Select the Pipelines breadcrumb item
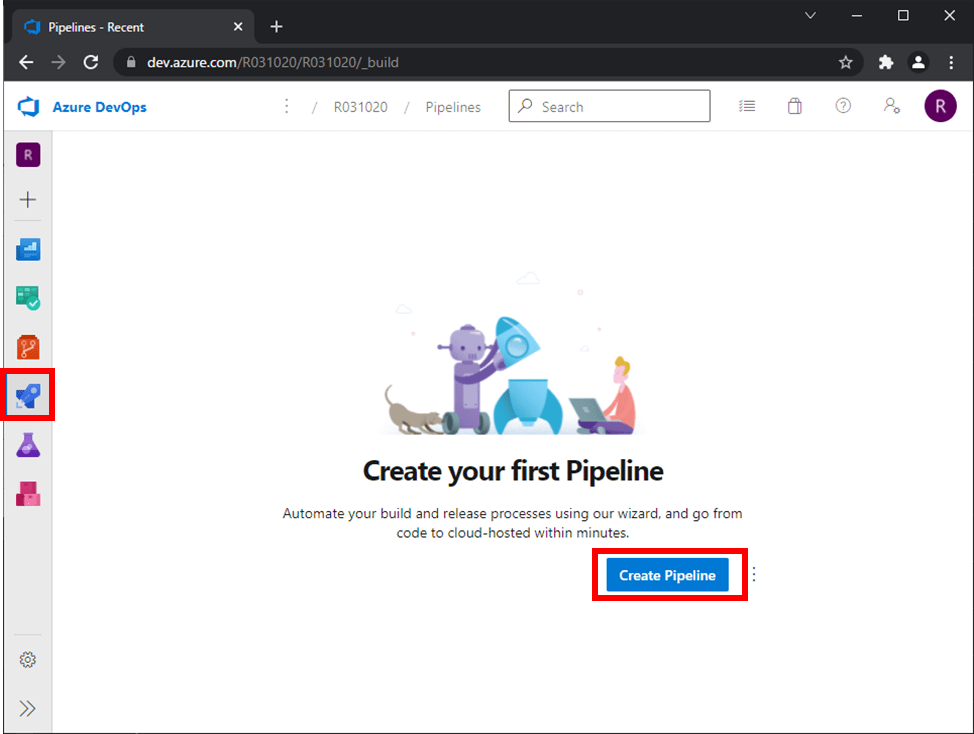The width and height of the screenshot is (974, 734). [x=453, y=107]
